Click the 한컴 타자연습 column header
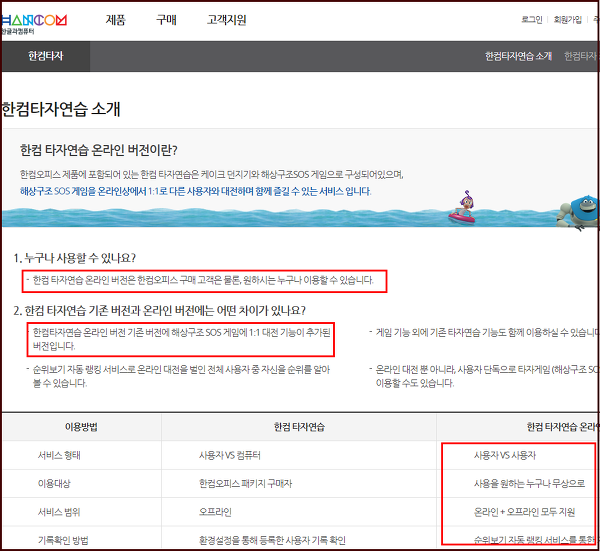Image resolution: width=600 pixels, height=551 pixels. 299,427
